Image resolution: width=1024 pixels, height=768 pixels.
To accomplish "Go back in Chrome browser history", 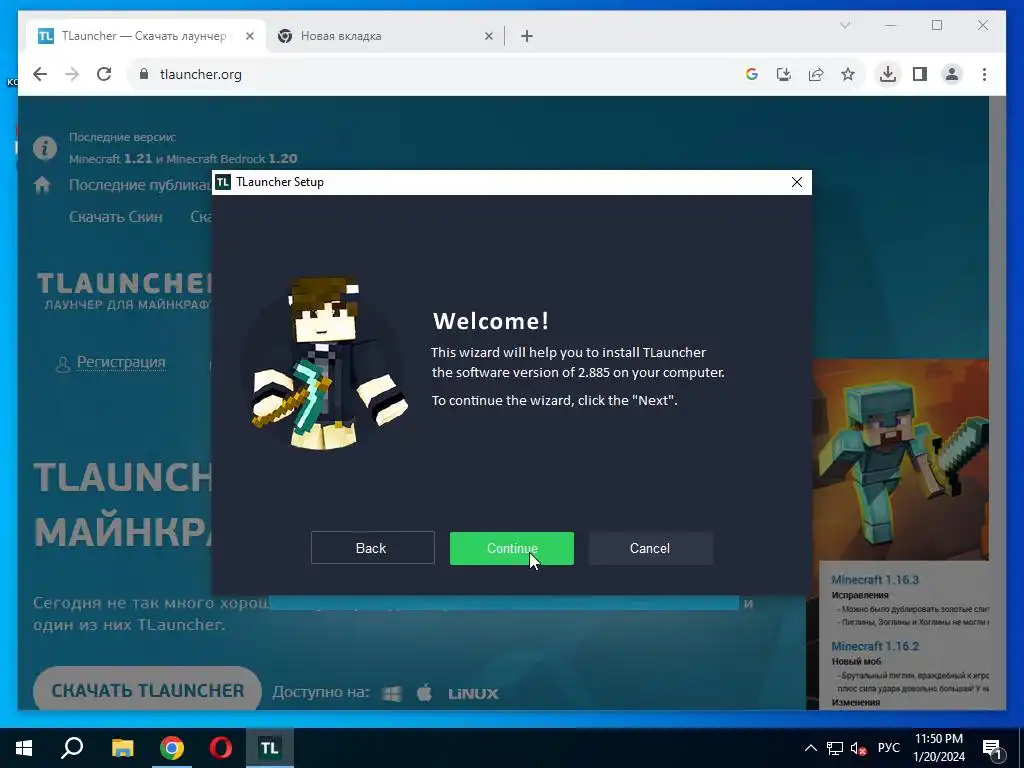I will (40, 74).
